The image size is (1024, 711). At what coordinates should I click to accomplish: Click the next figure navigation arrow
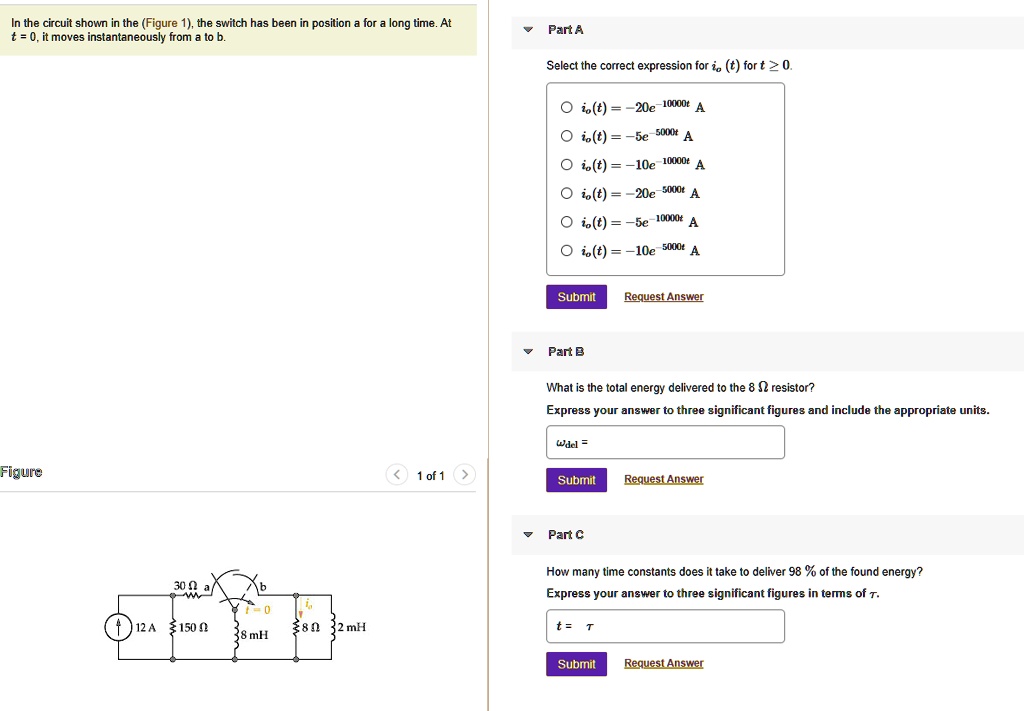tap(464, 475)
